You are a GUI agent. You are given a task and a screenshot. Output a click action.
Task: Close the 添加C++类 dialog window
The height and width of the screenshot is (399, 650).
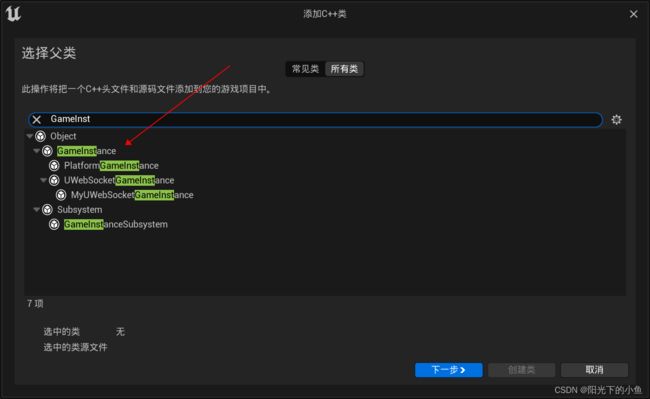pos(633,14)
